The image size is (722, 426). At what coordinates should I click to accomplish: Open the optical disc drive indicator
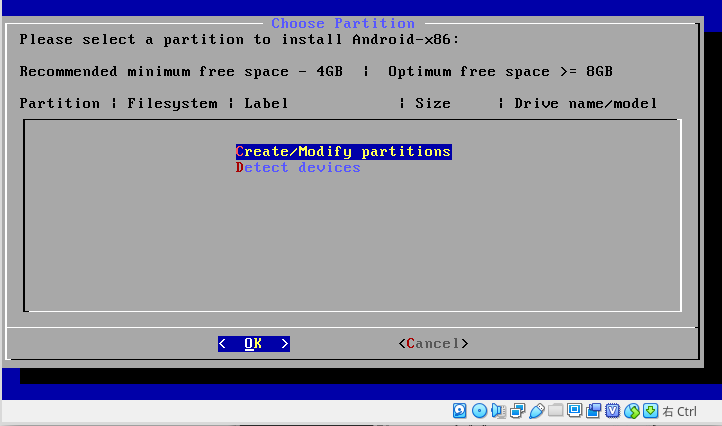(x=479, y=410)
